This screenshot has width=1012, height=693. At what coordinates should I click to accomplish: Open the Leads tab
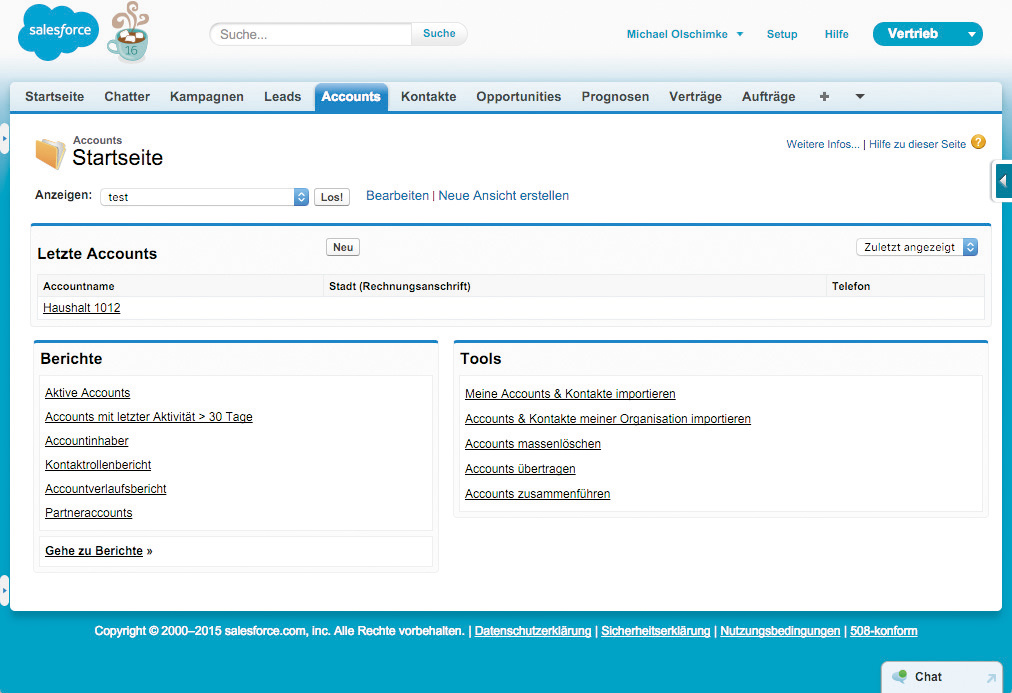point(283,96)
